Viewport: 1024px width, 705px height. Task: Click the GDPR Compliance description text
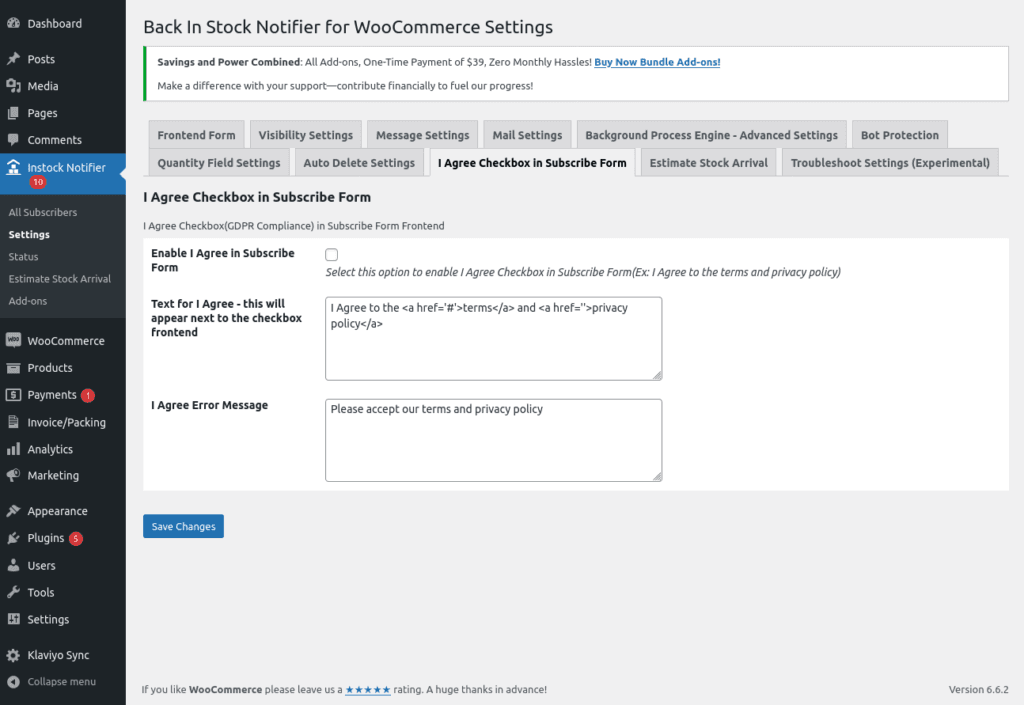click(294, 226)
